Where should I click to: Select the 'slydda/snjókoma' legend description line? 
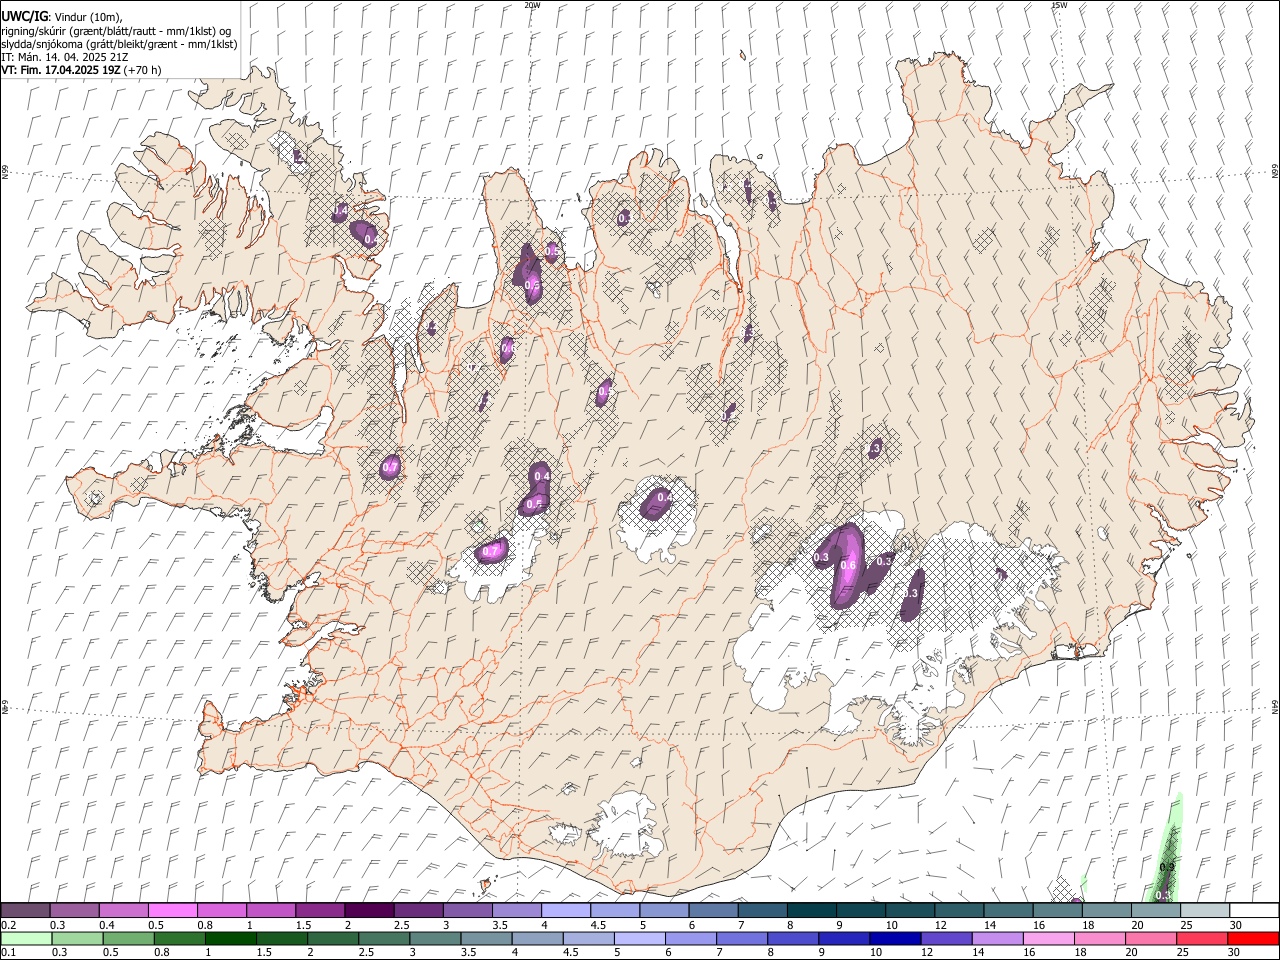point(119,44)
